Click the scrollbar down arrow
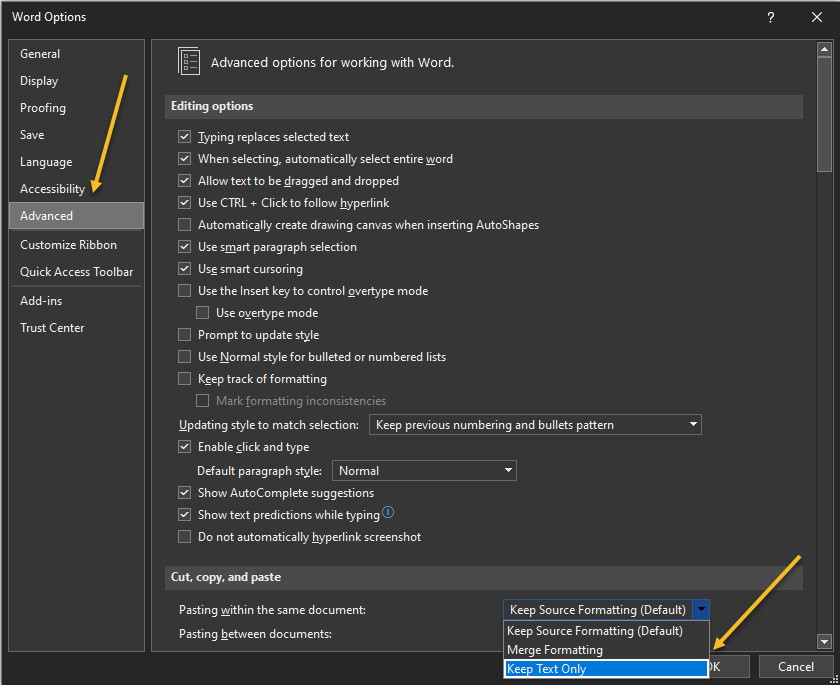Image resolution: width=840 pixels, height=685 pixels. click(824, 641)
